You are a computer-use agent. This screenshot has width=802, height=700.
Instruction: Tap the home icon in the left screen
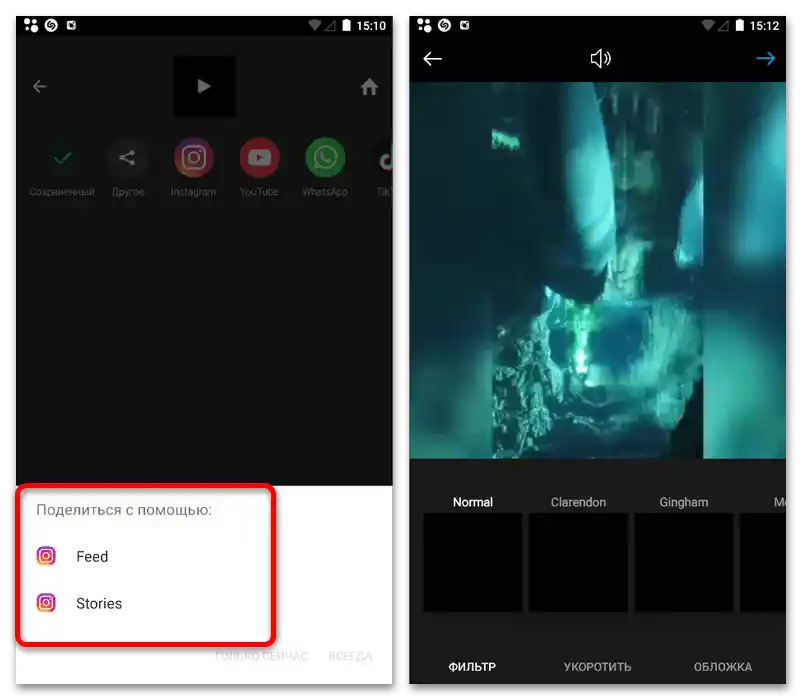369,86
